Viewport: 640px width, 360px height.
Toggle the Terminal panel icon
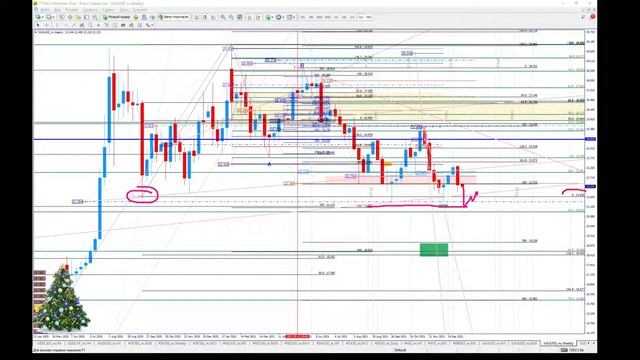pyautogui.click(x=87, y=17)
